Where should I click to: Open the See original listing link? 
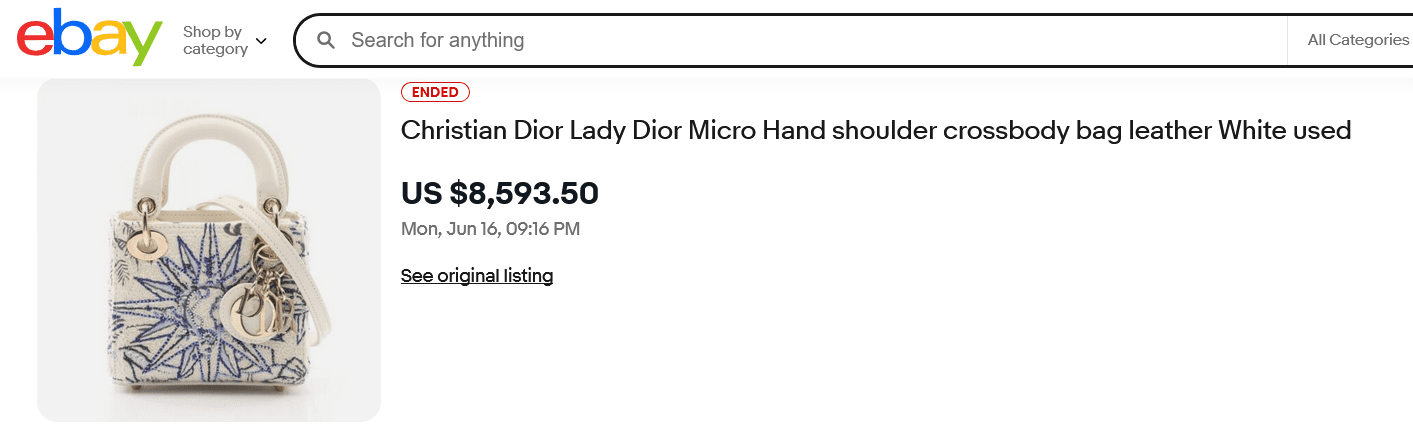(477, 275)
